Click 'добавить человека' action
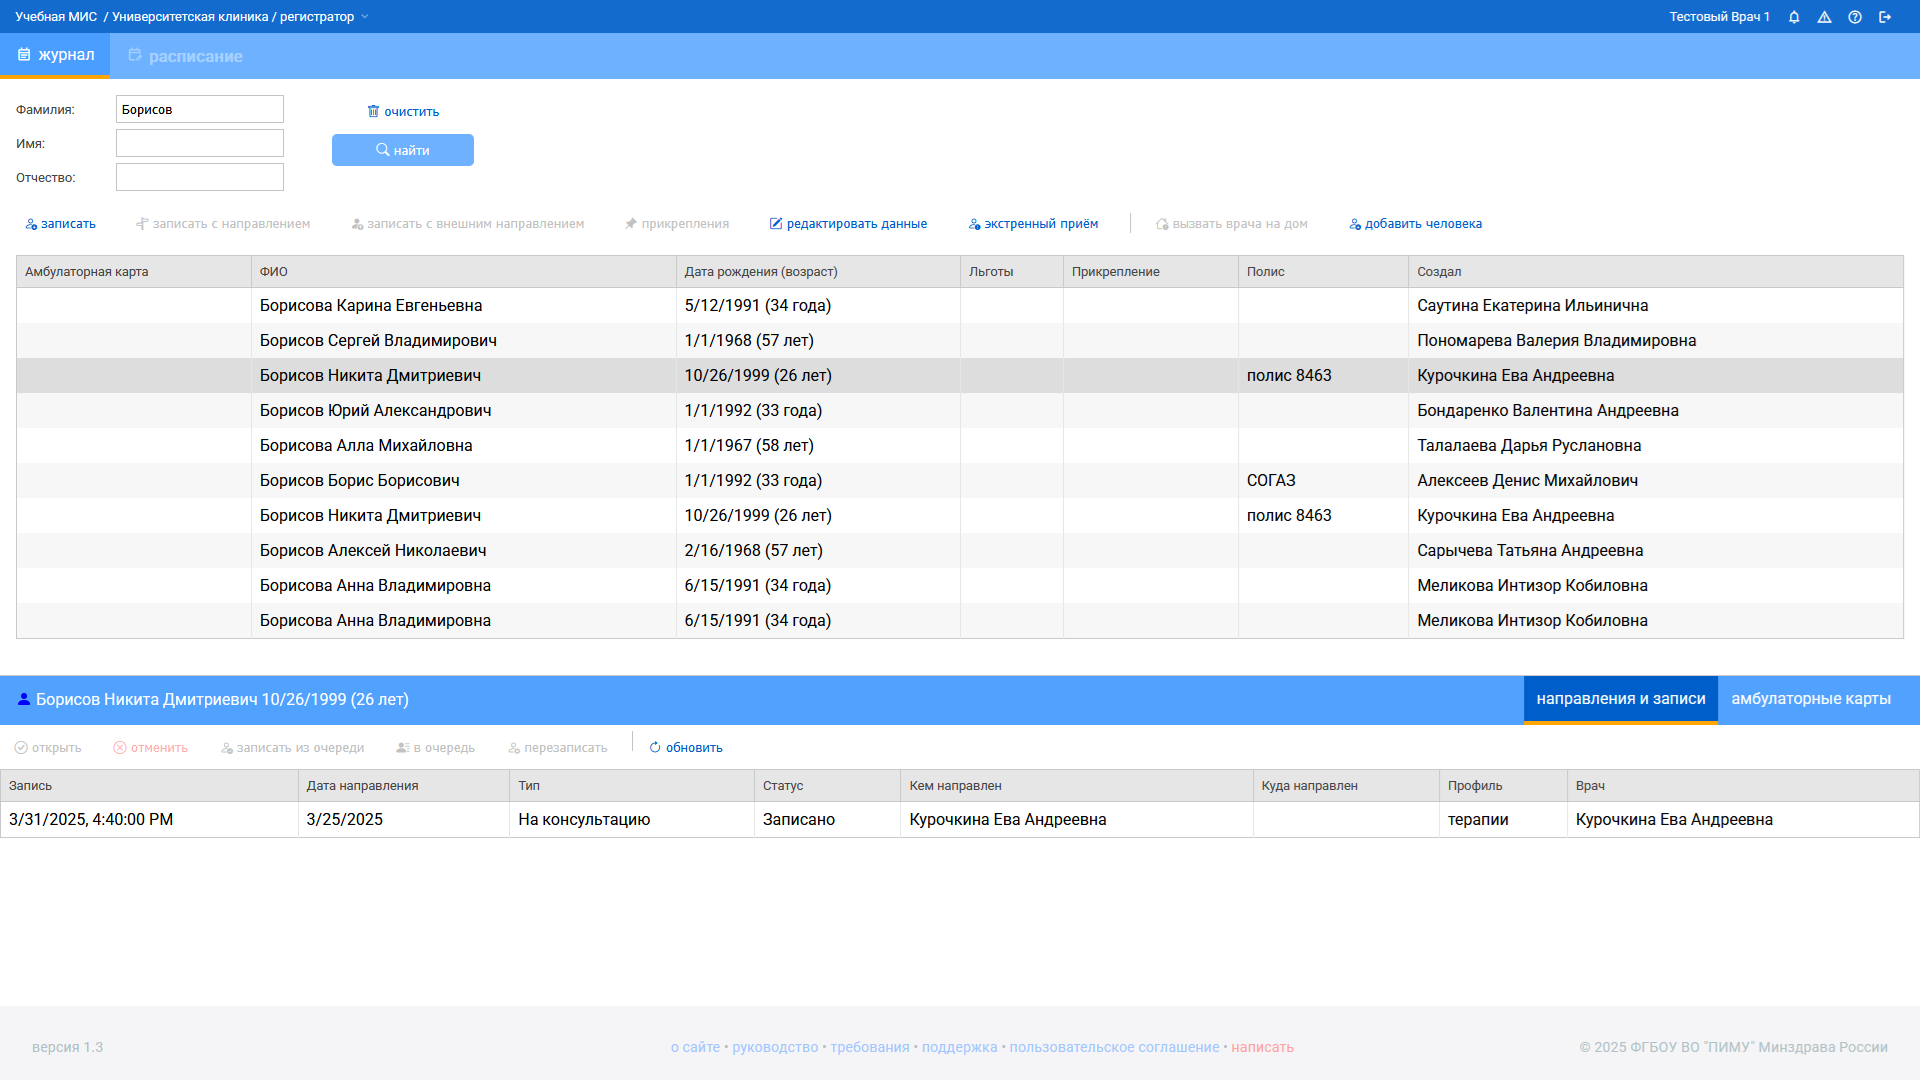Screen dimensions: 1920x1080 click(1415, 224)
